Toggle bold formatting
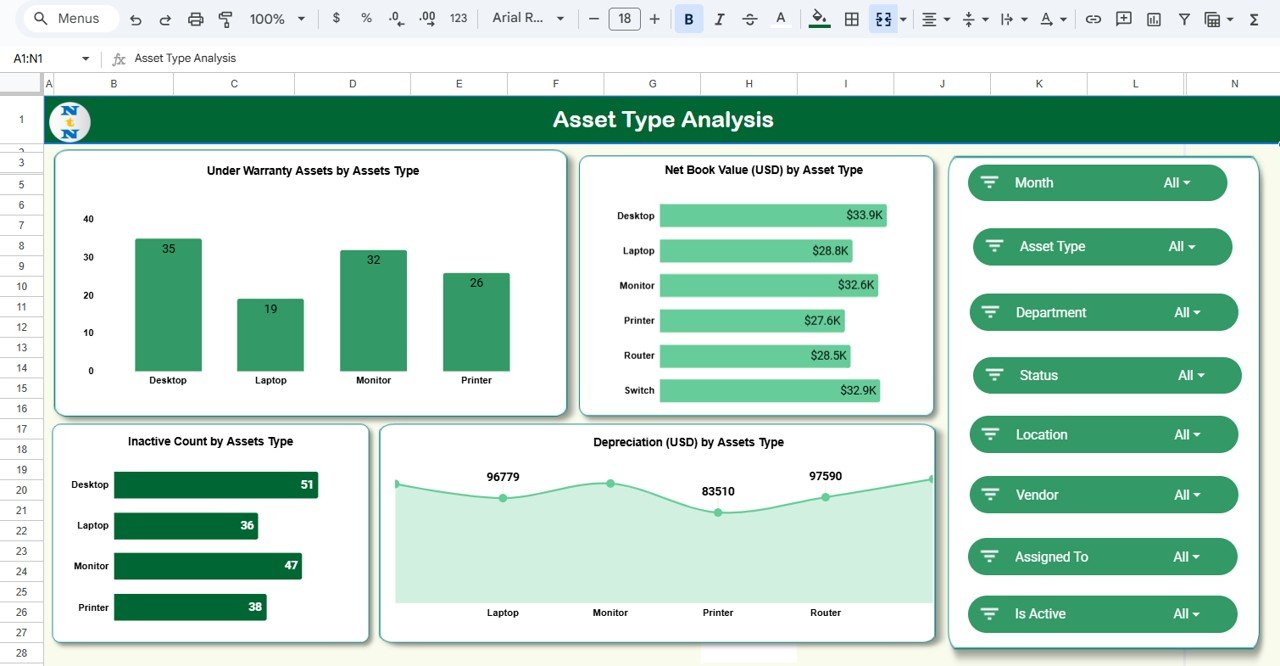The image size is (1280, 666). pos(688,18)
